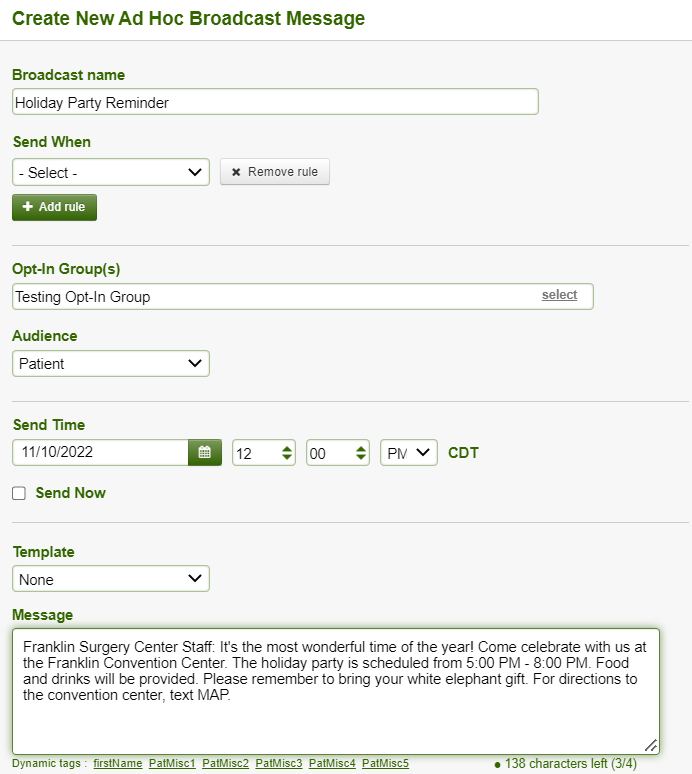Increase the hour stepper value

tap(287, 448)
